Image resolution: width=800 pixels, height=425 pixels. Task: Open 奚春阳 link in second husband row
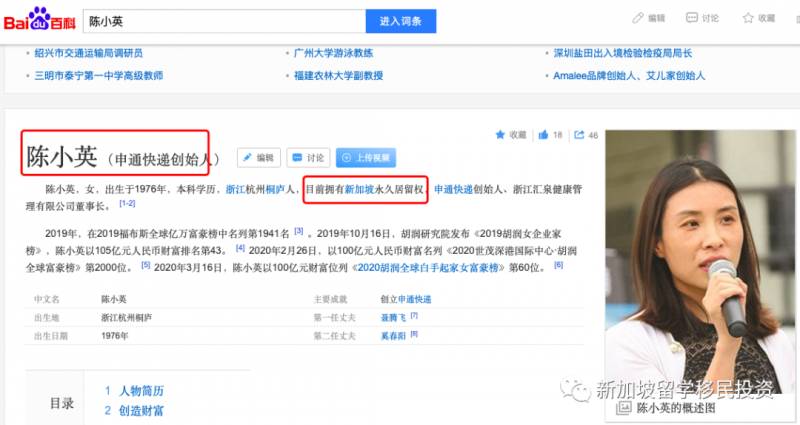pyautogui.click(x=393, y=336)
